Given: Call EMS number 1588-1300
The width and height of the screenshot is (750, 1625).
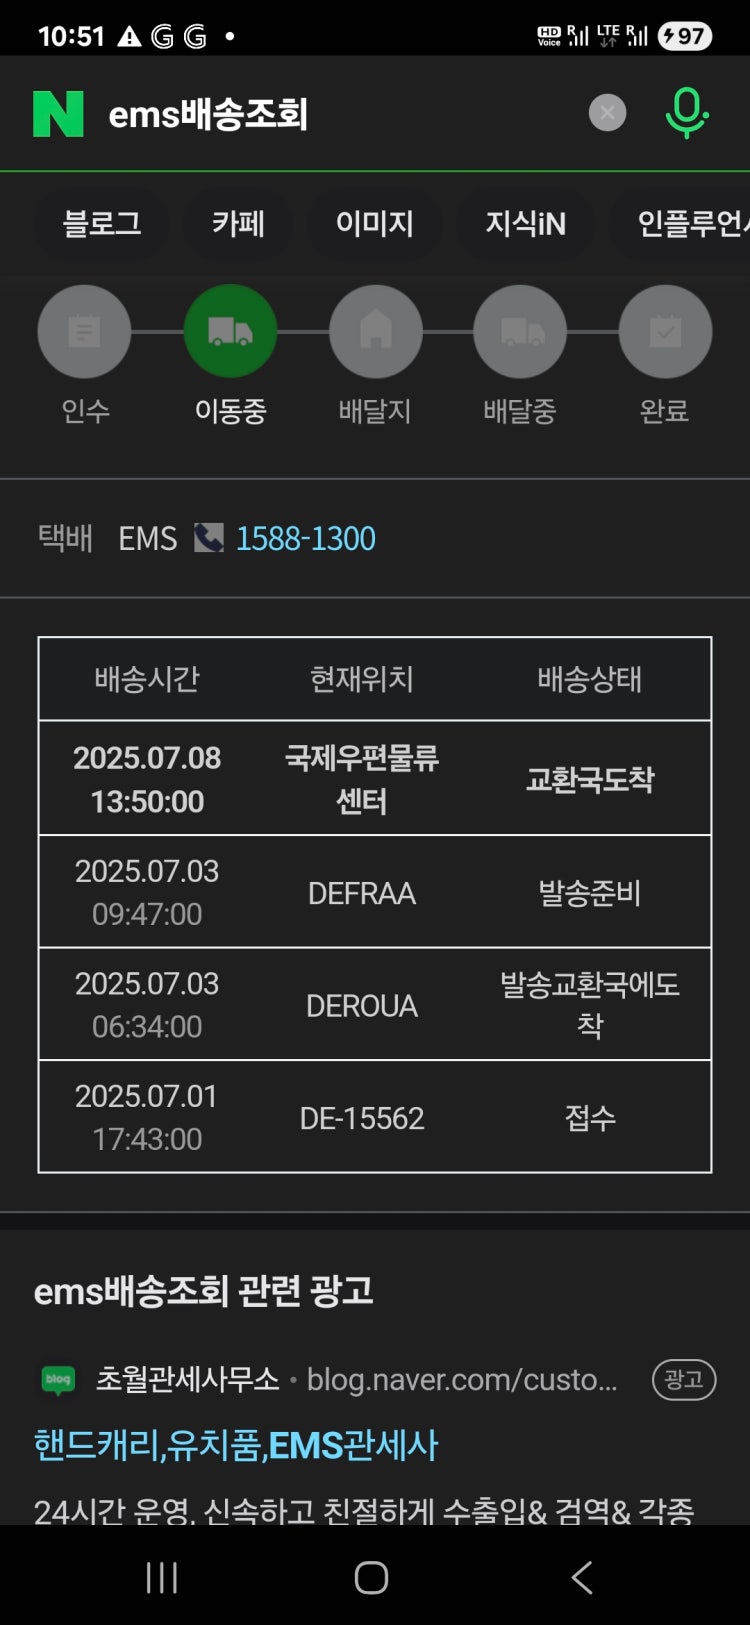Looking at the screenshot, I should 306,539.
